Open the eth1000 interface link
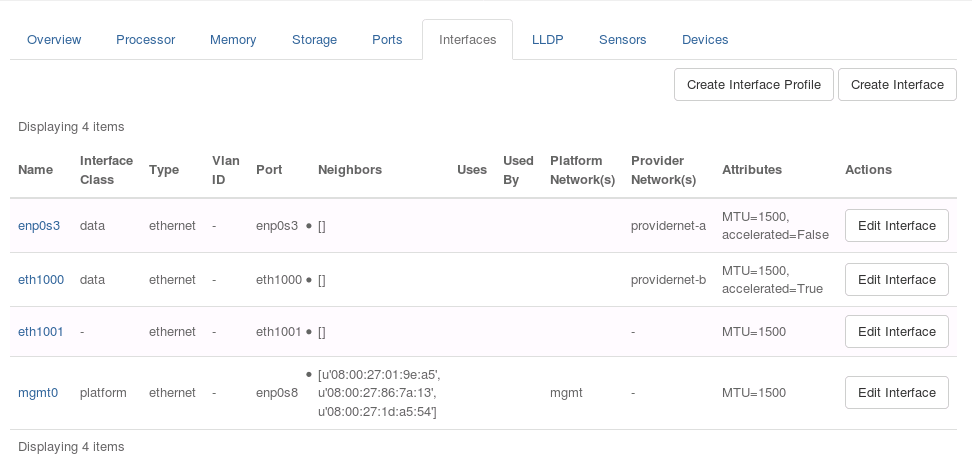The width and height of the screenshot is (975, 456). (41, 280)
